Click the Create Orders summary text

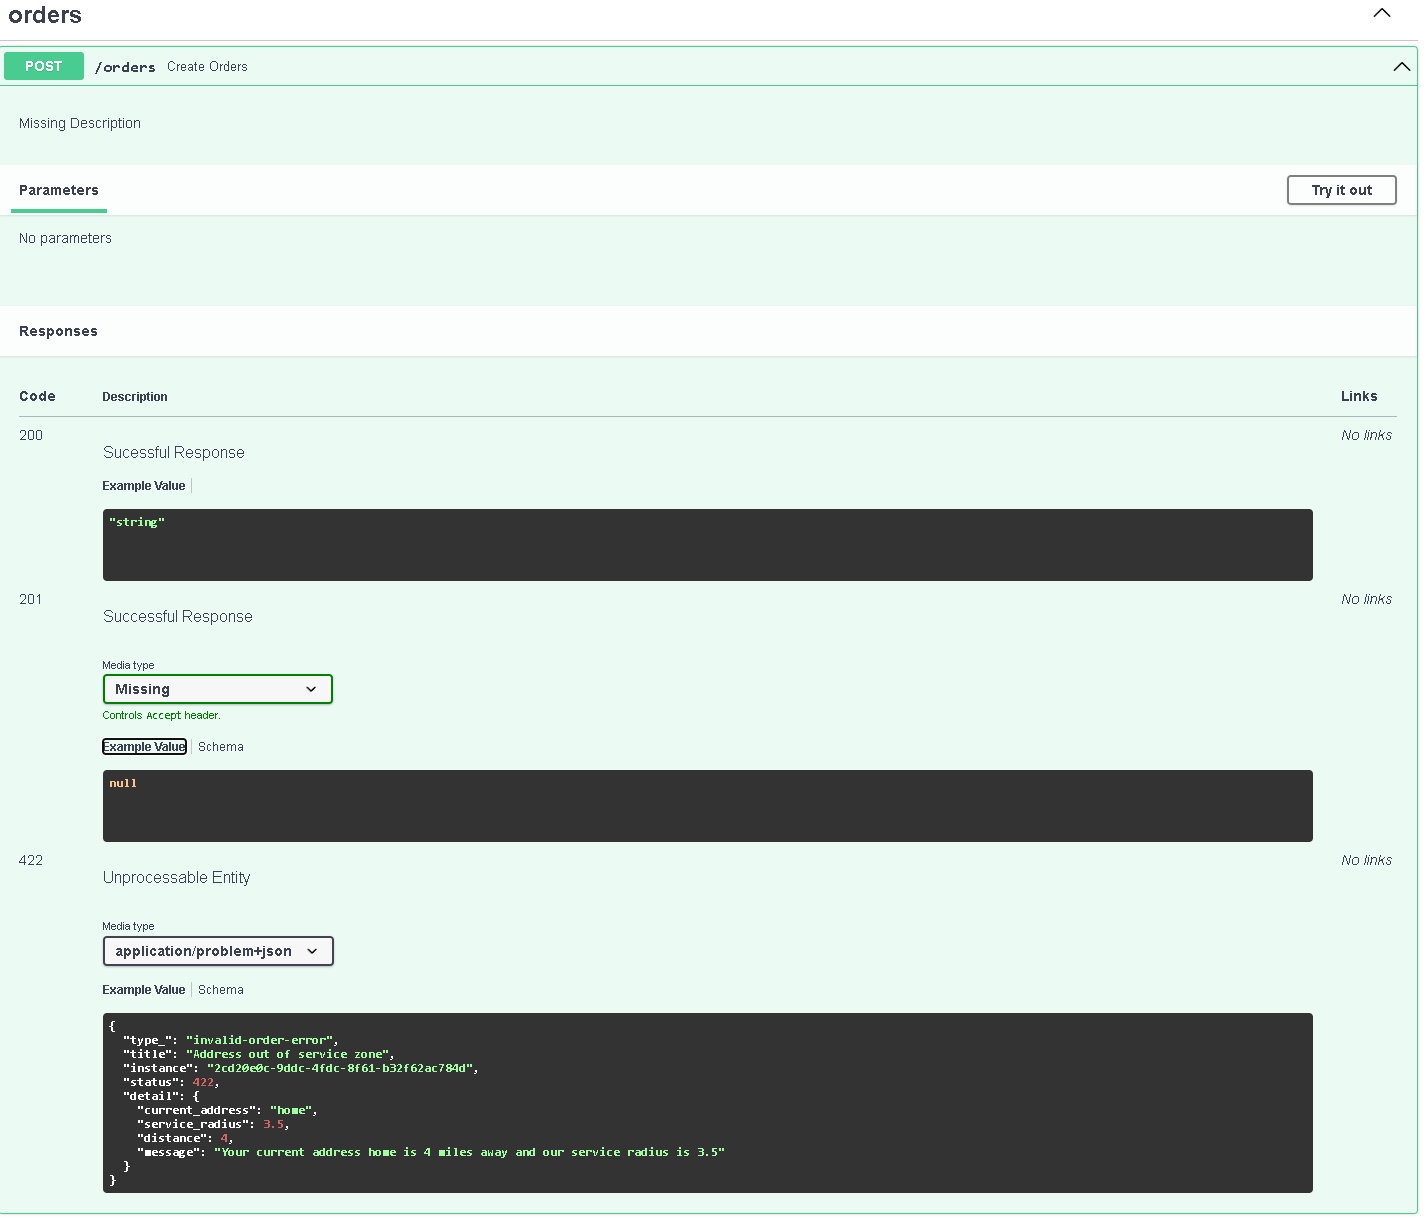point(207,67)
